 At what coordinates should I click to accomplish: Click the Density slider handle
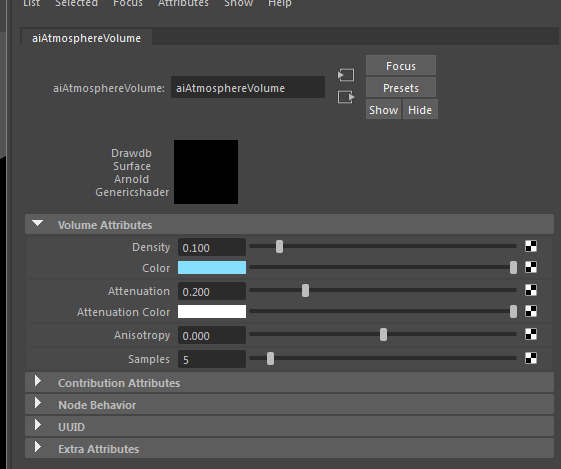pos(279,246)
